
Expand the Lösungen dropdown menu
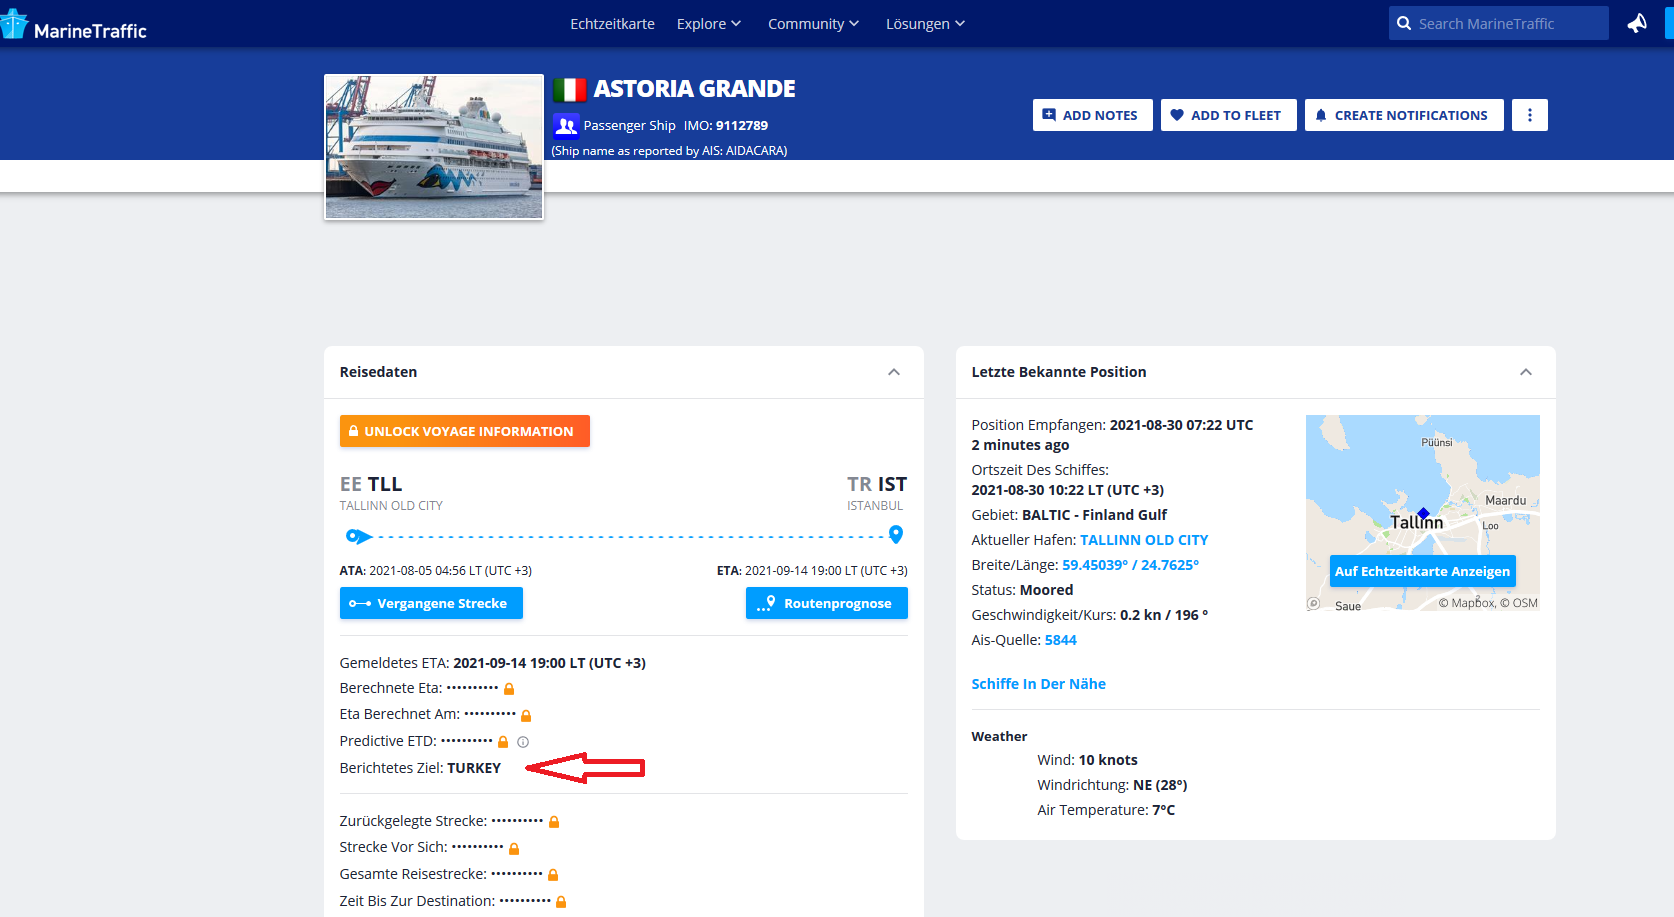point(924,24)
